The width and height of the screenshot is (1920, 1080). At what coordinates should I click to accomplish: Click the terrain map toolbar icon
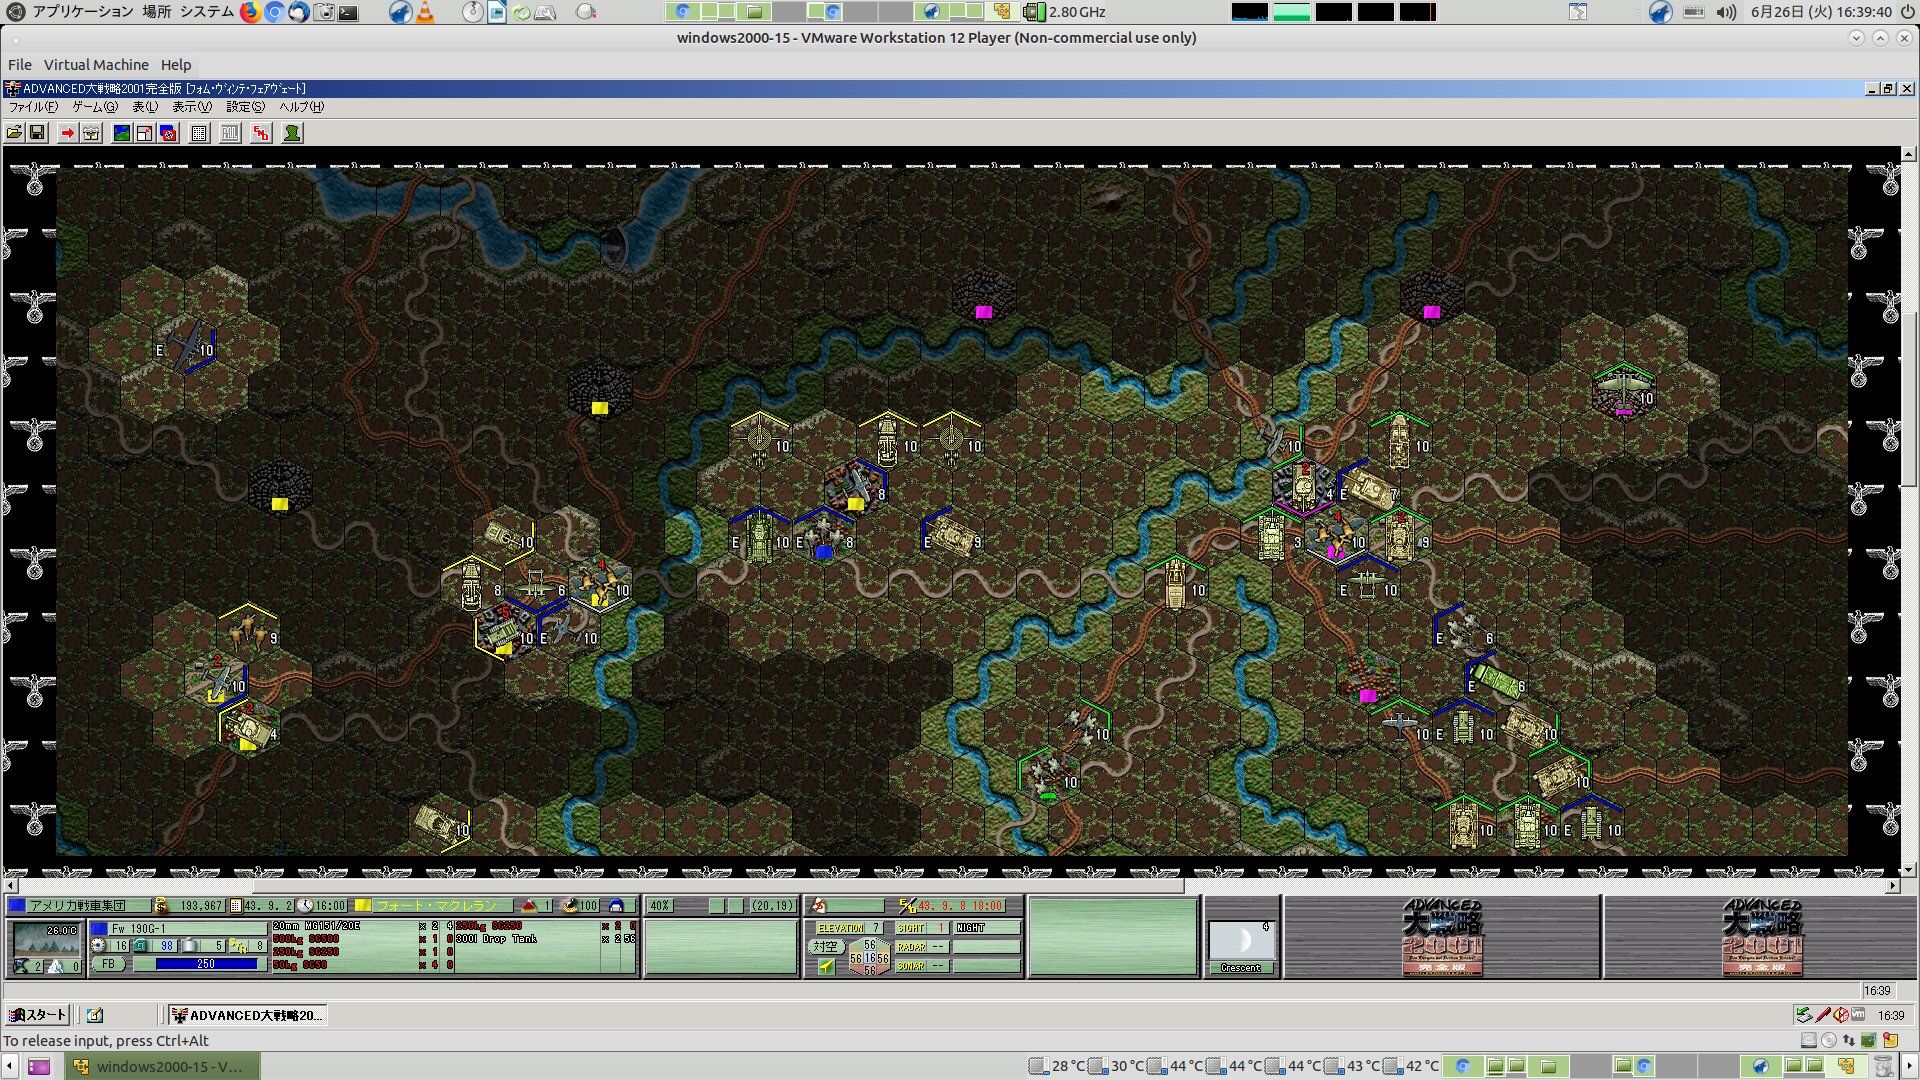click(x=121, y=133)
